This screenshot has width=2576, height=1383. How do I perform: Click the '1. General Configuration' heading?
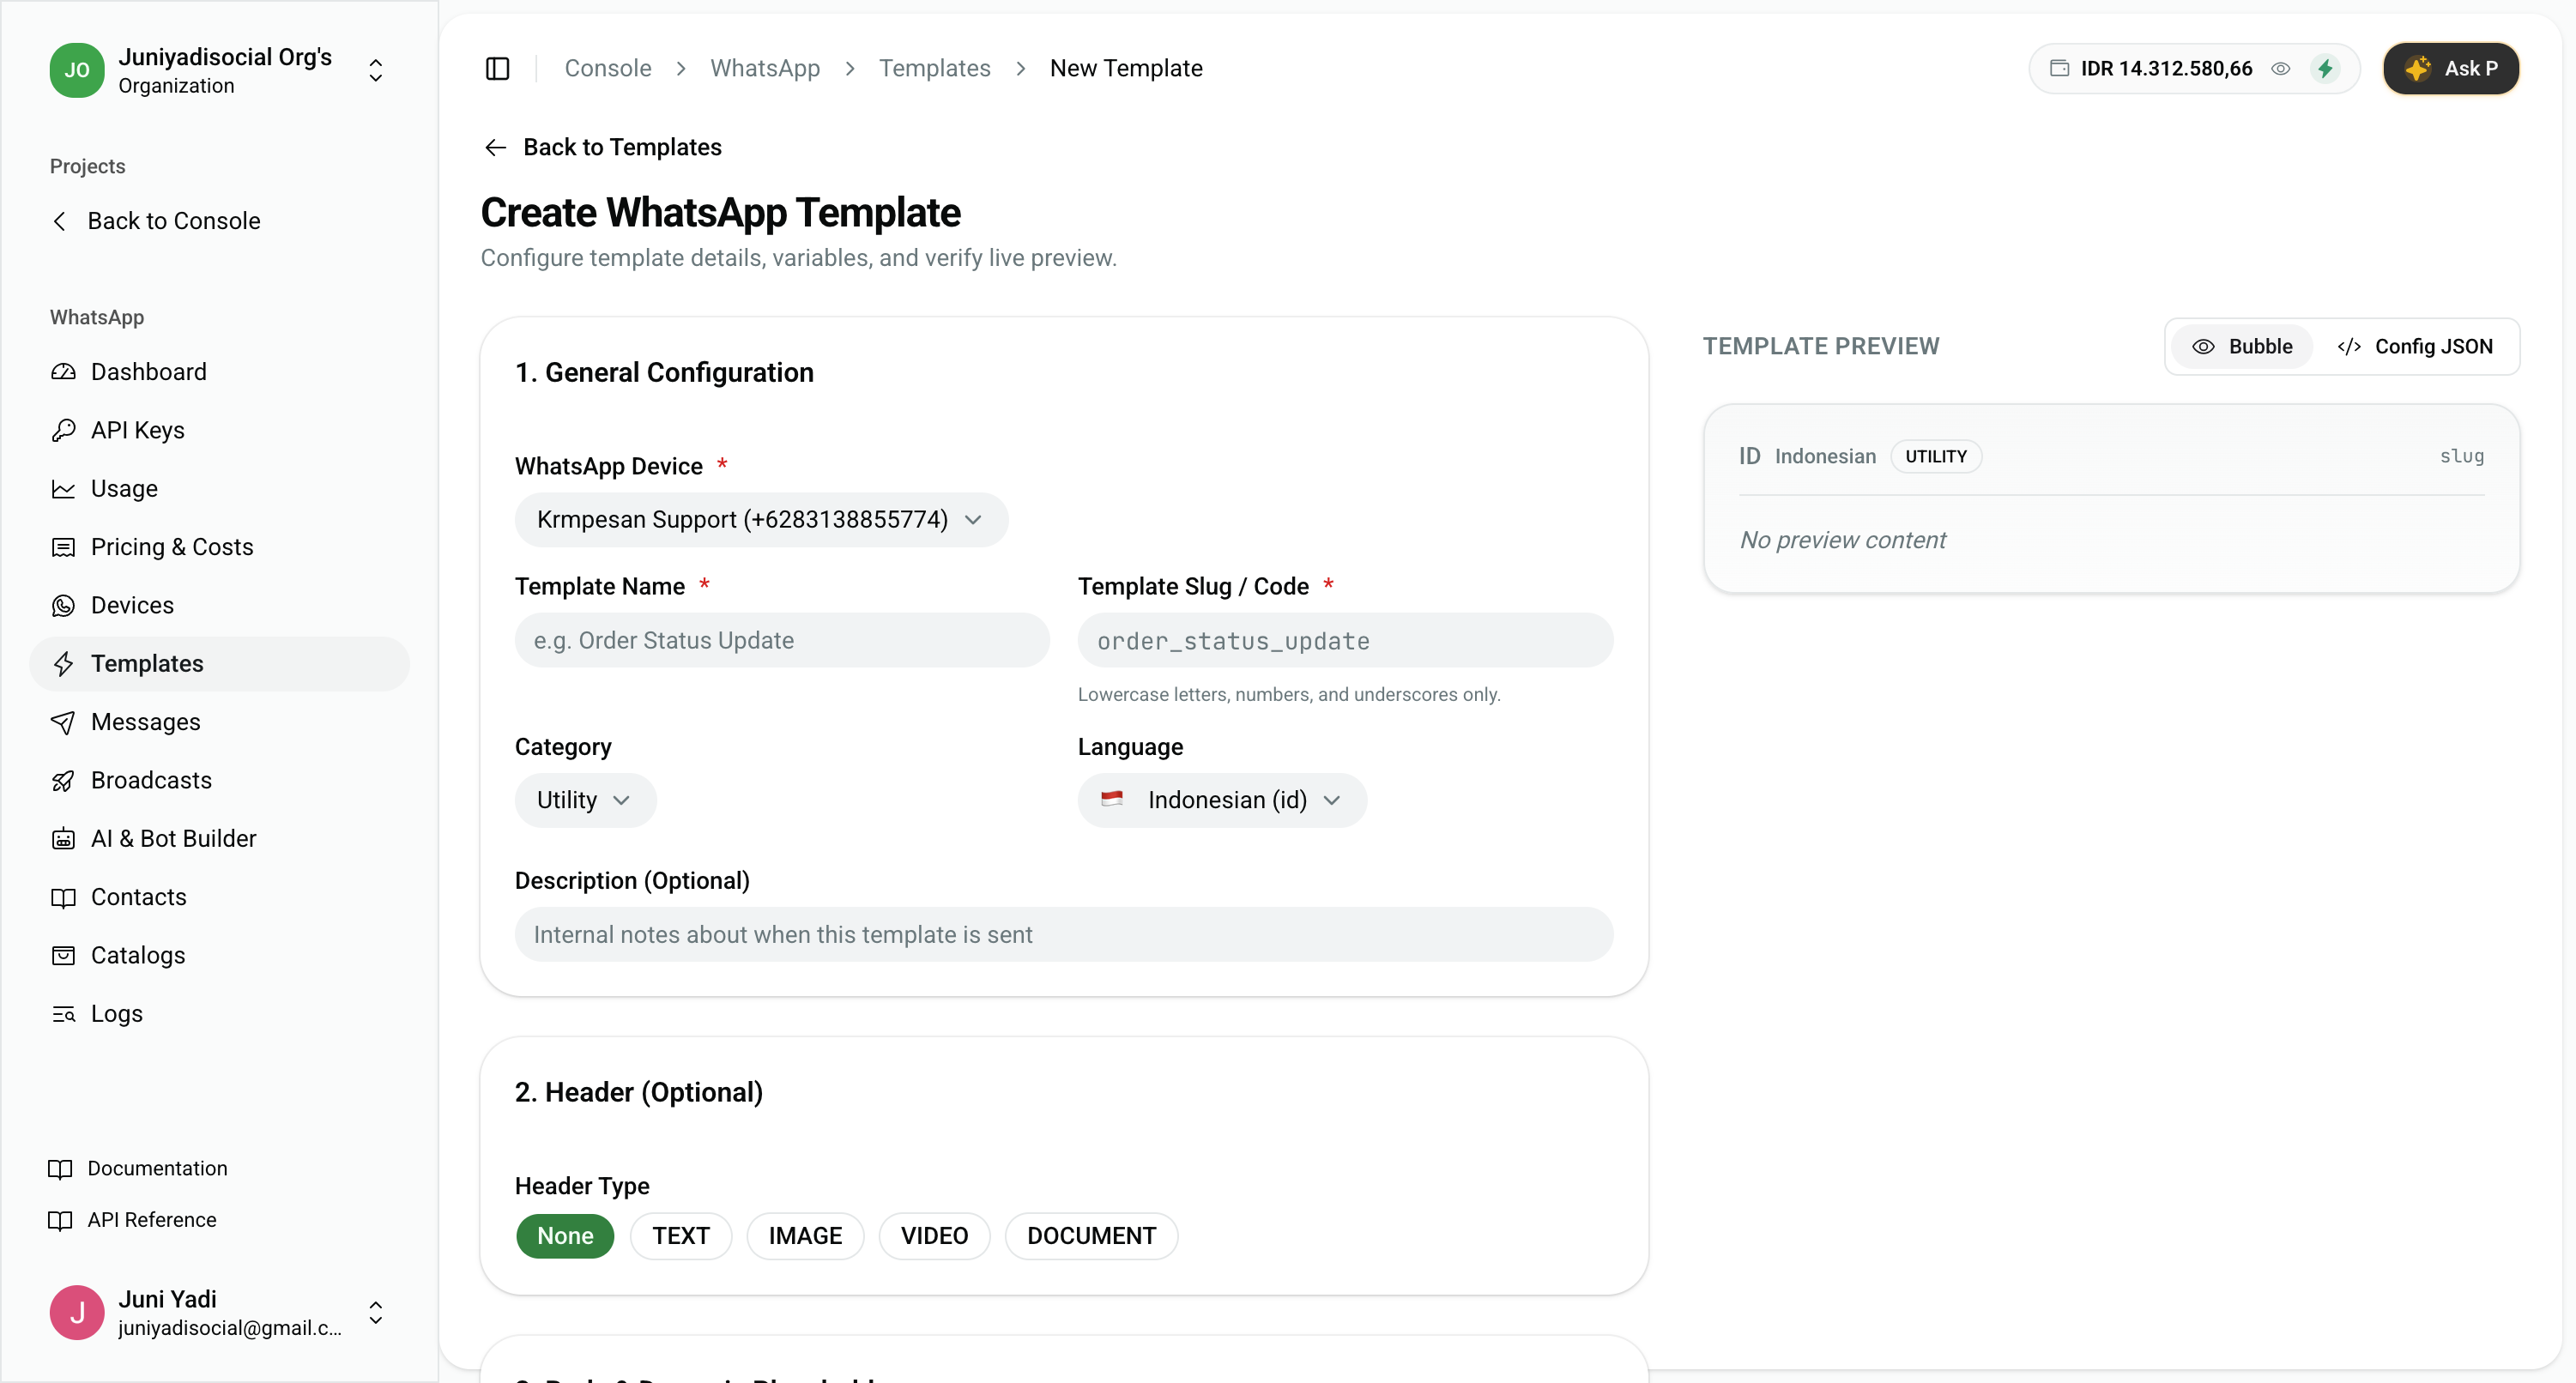pyautogui.click(x=664, y=372)
